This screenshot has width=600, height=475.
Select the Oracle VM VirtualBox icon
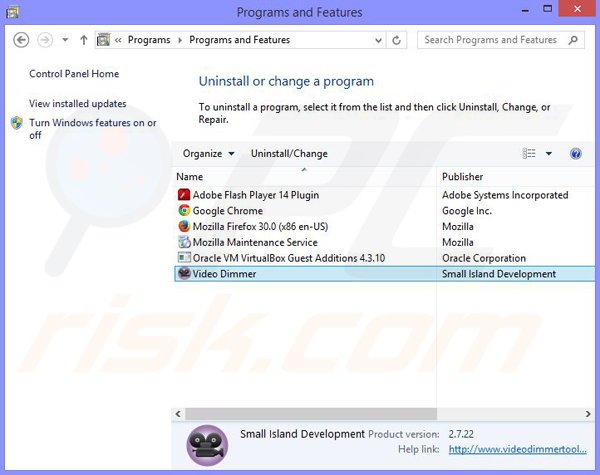click(184, 258)
